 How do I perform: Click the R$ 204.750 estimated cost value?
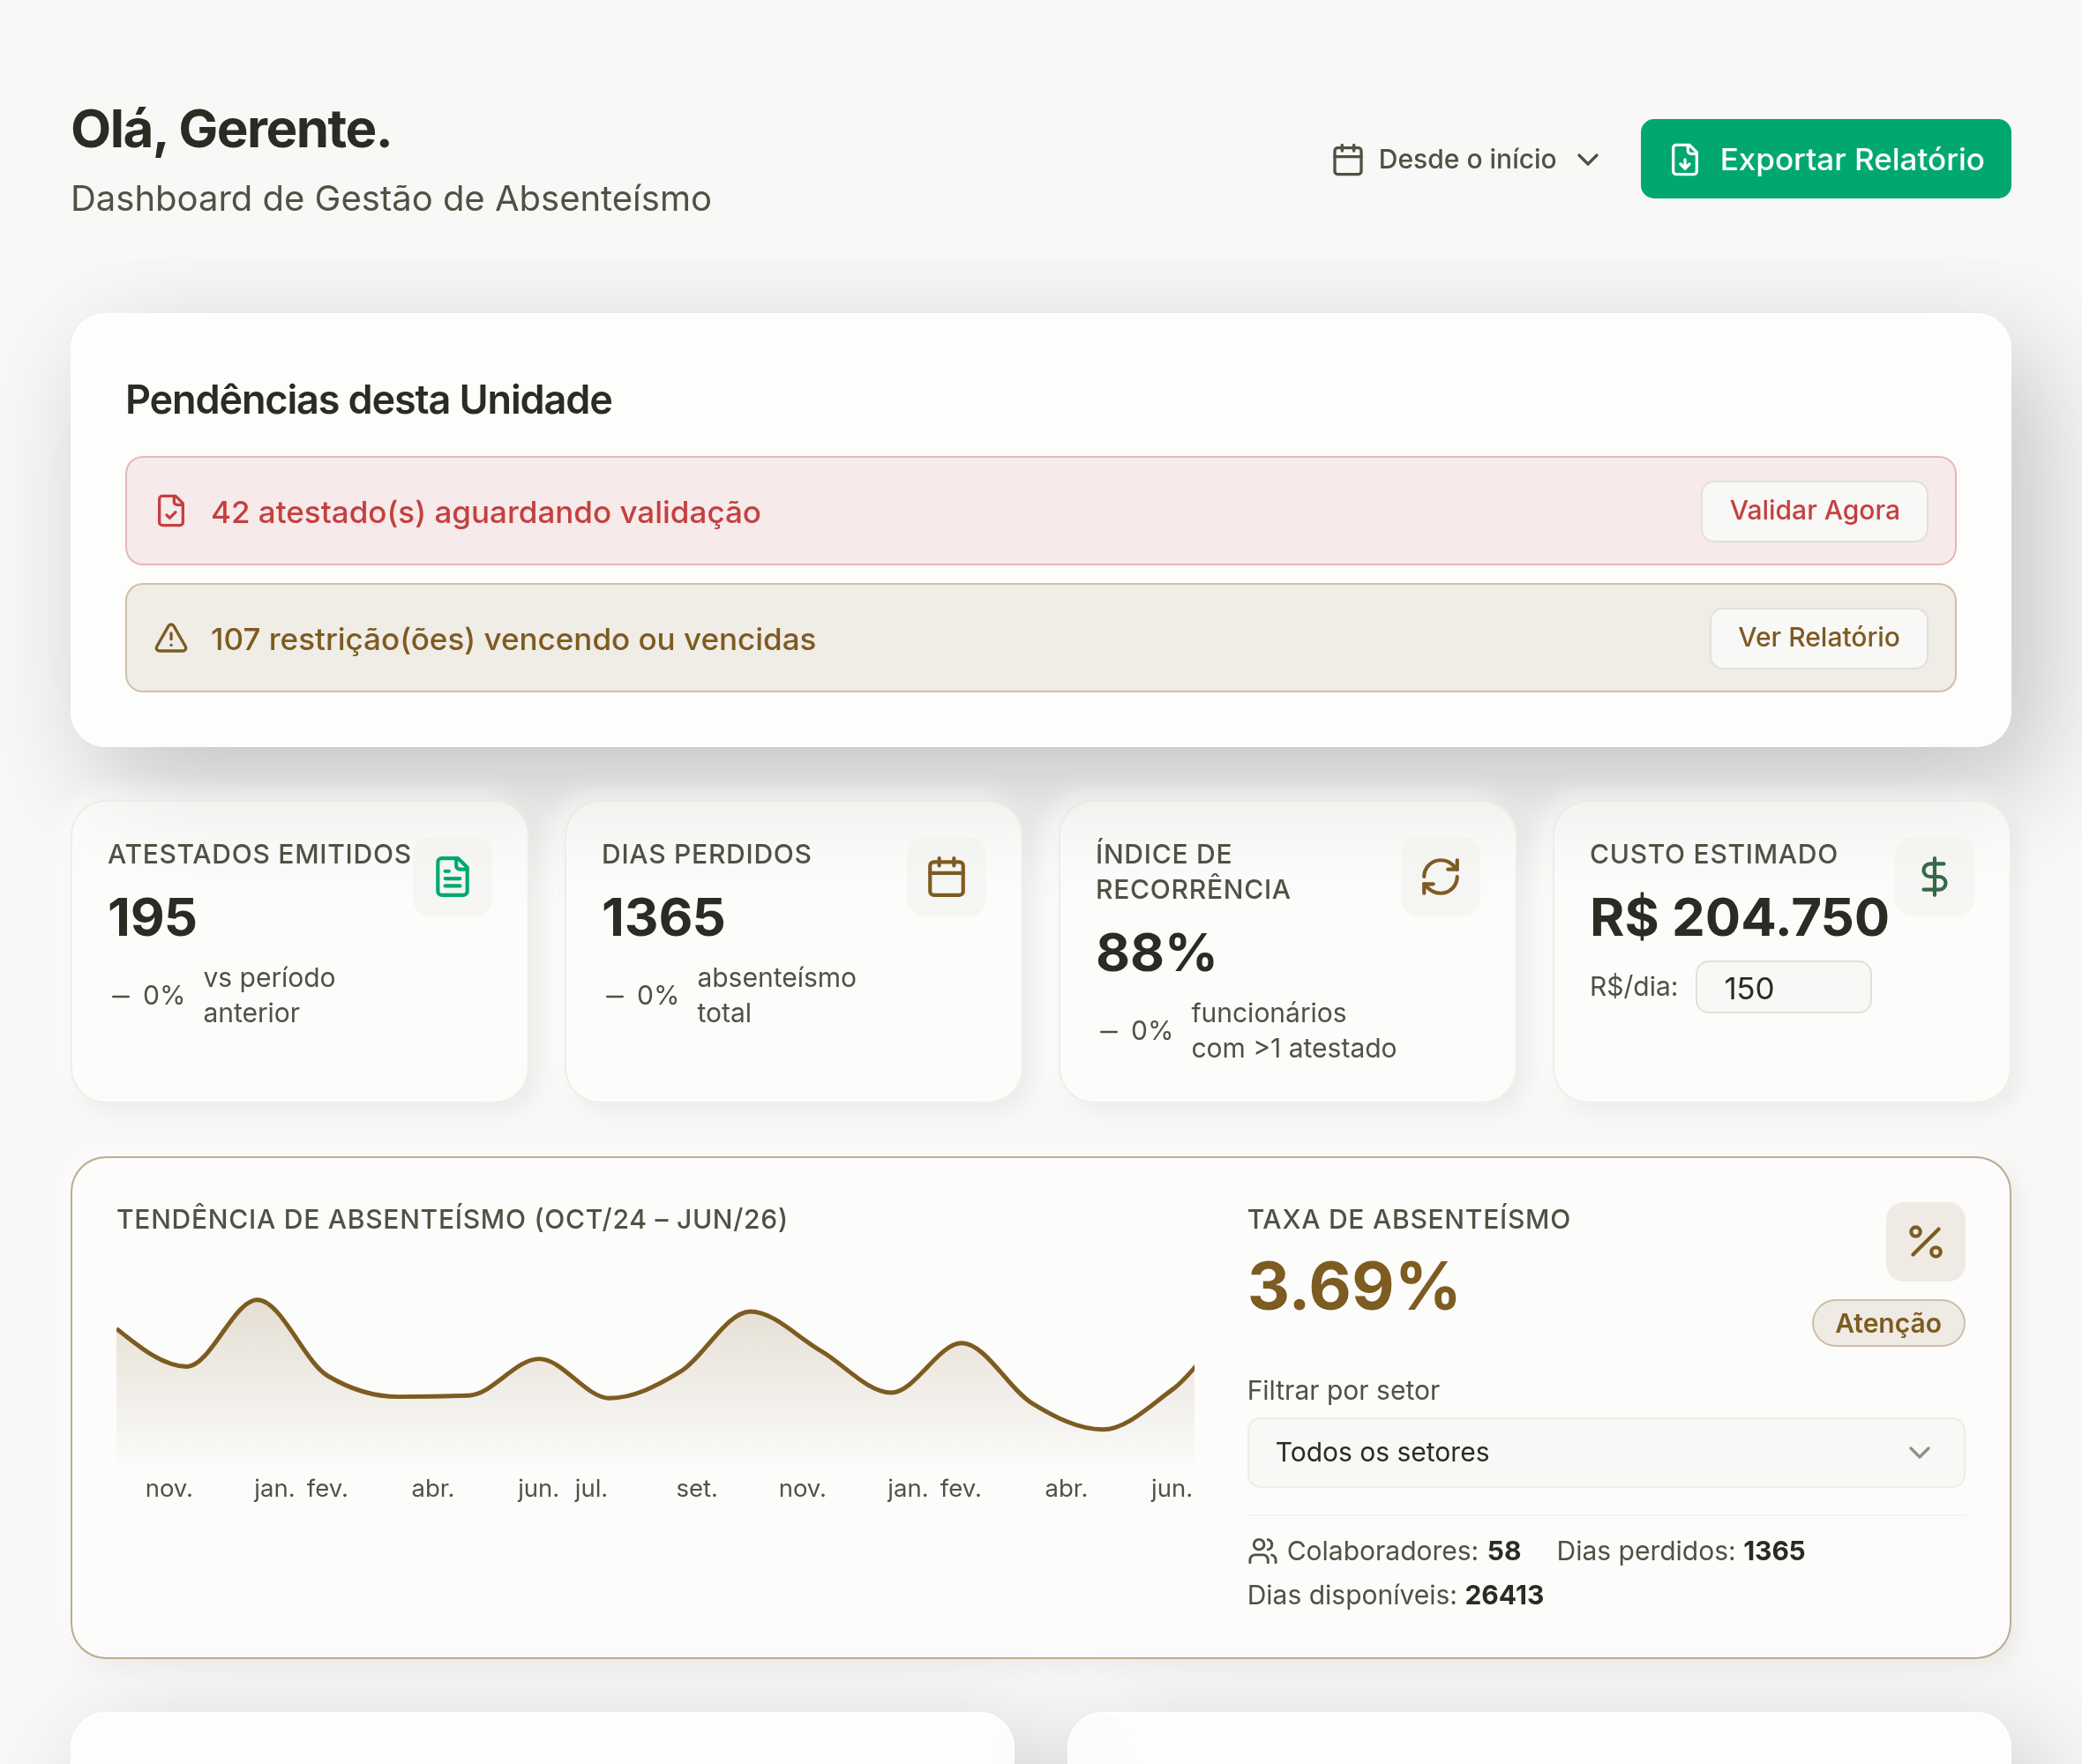pyautogui.click(x=1739, y=917)
